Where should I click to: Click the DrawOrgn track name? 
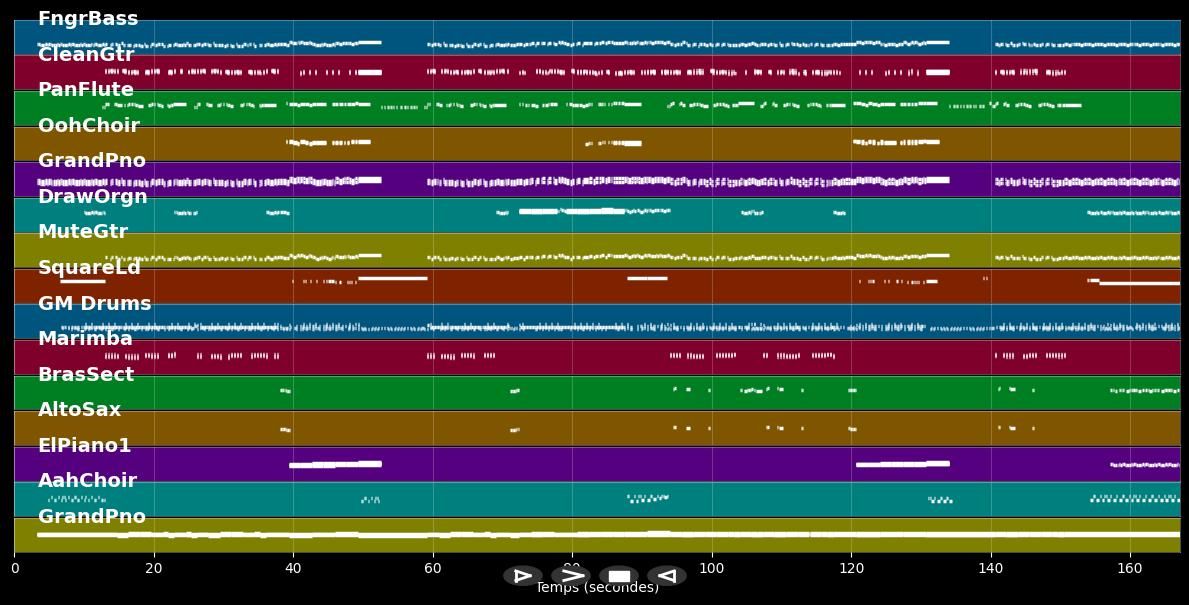point(93,197)
